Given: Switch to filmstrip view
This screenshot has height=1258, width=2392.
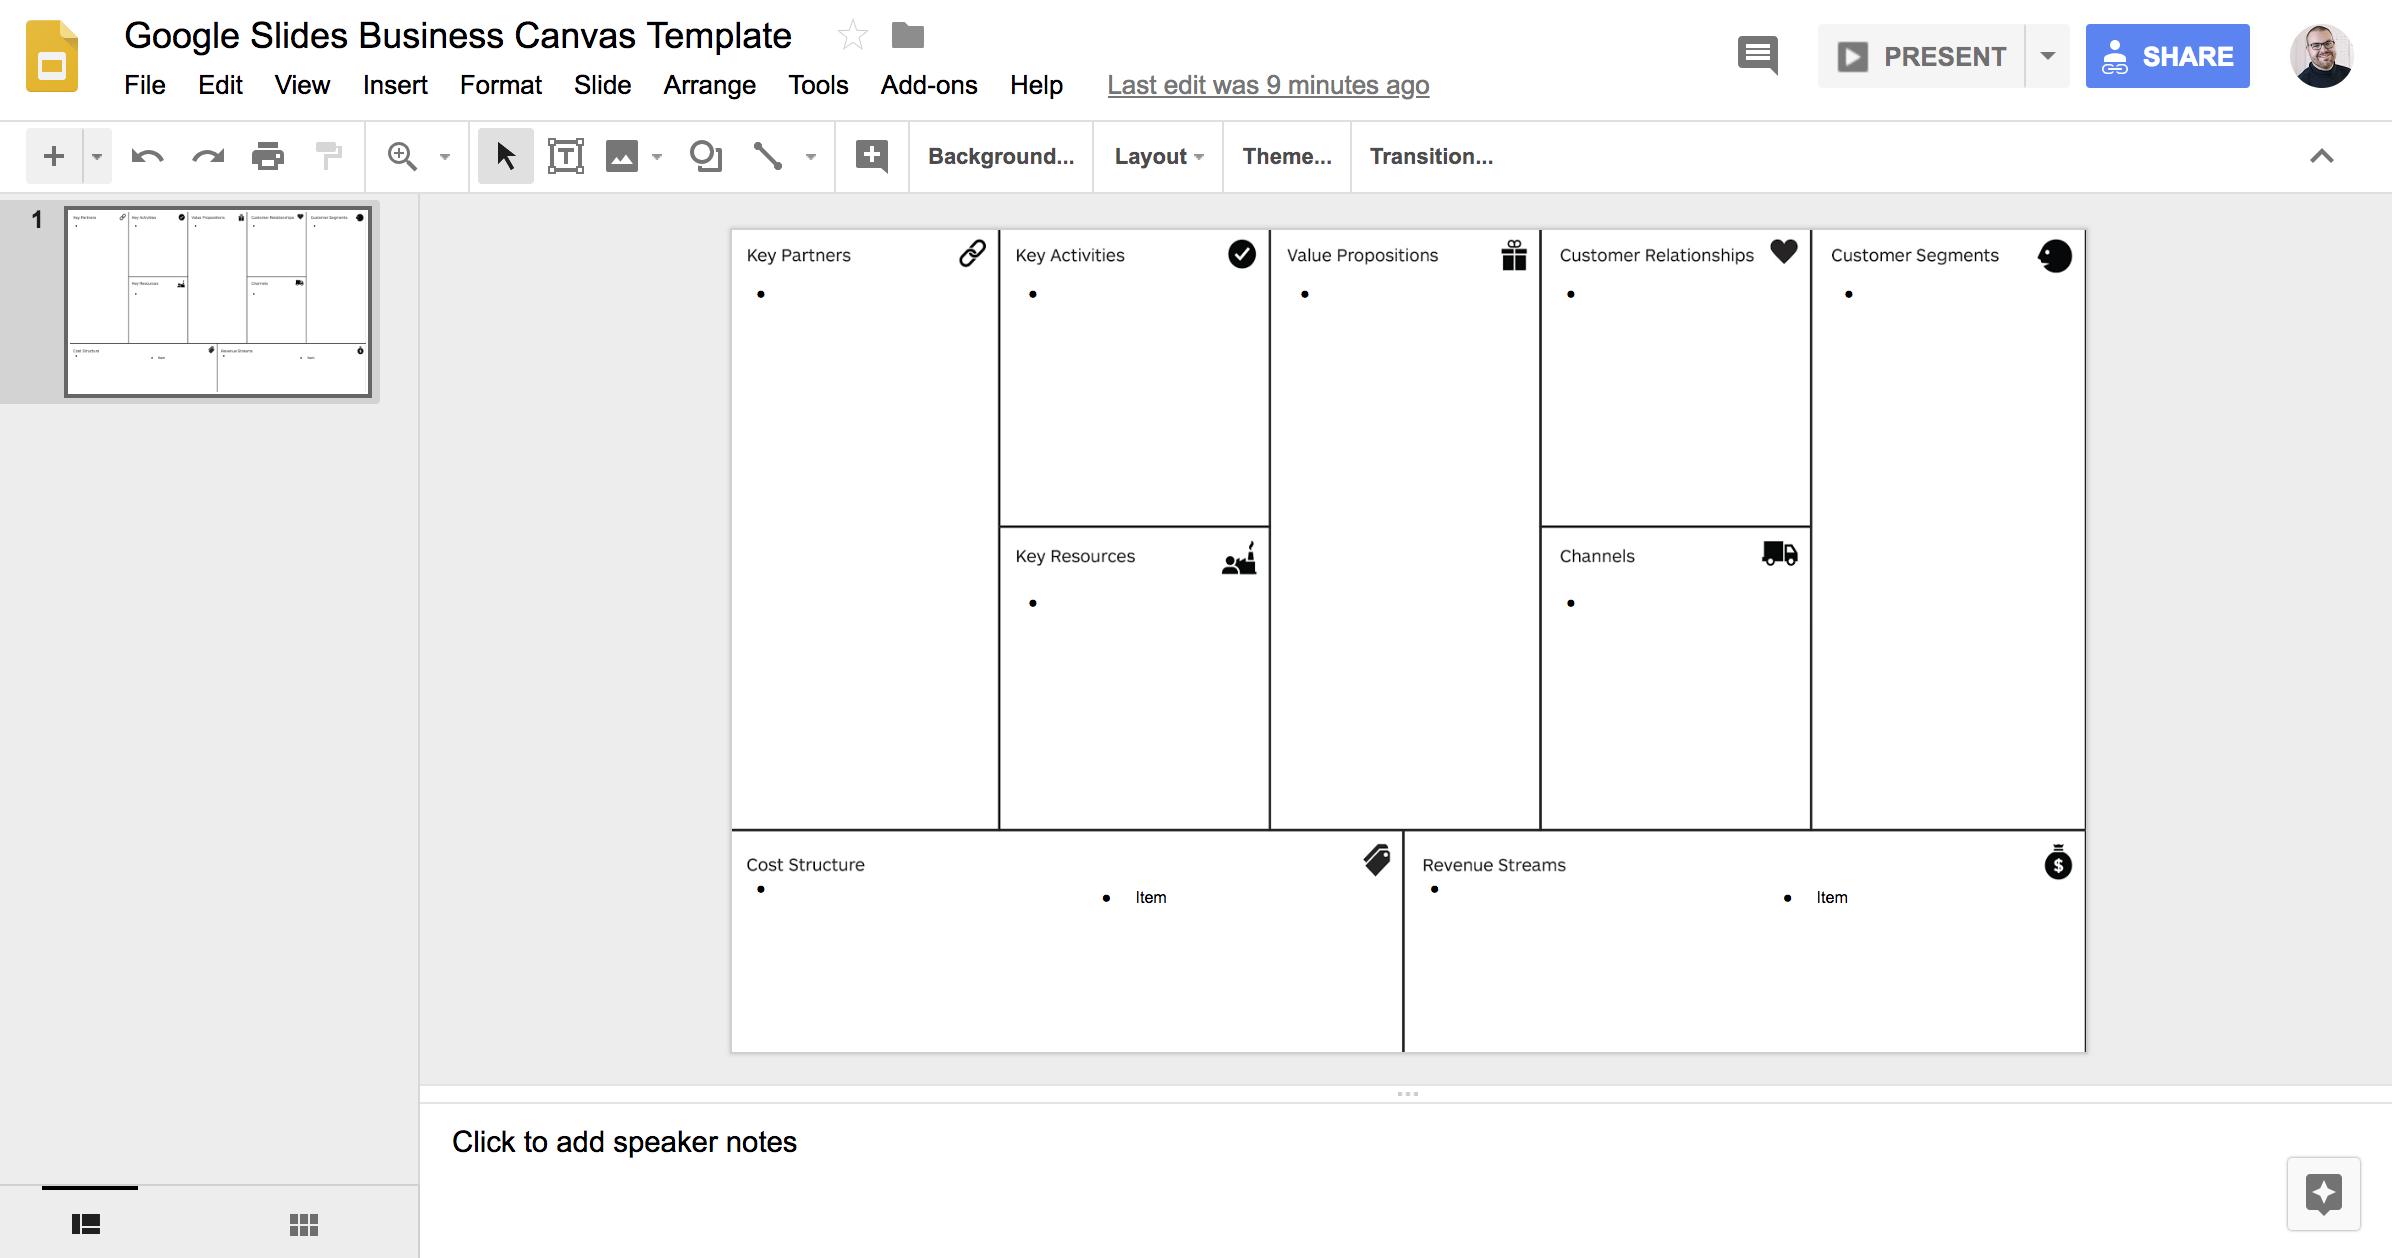Looking at the screenshot, I should [x=86, y=1224].
